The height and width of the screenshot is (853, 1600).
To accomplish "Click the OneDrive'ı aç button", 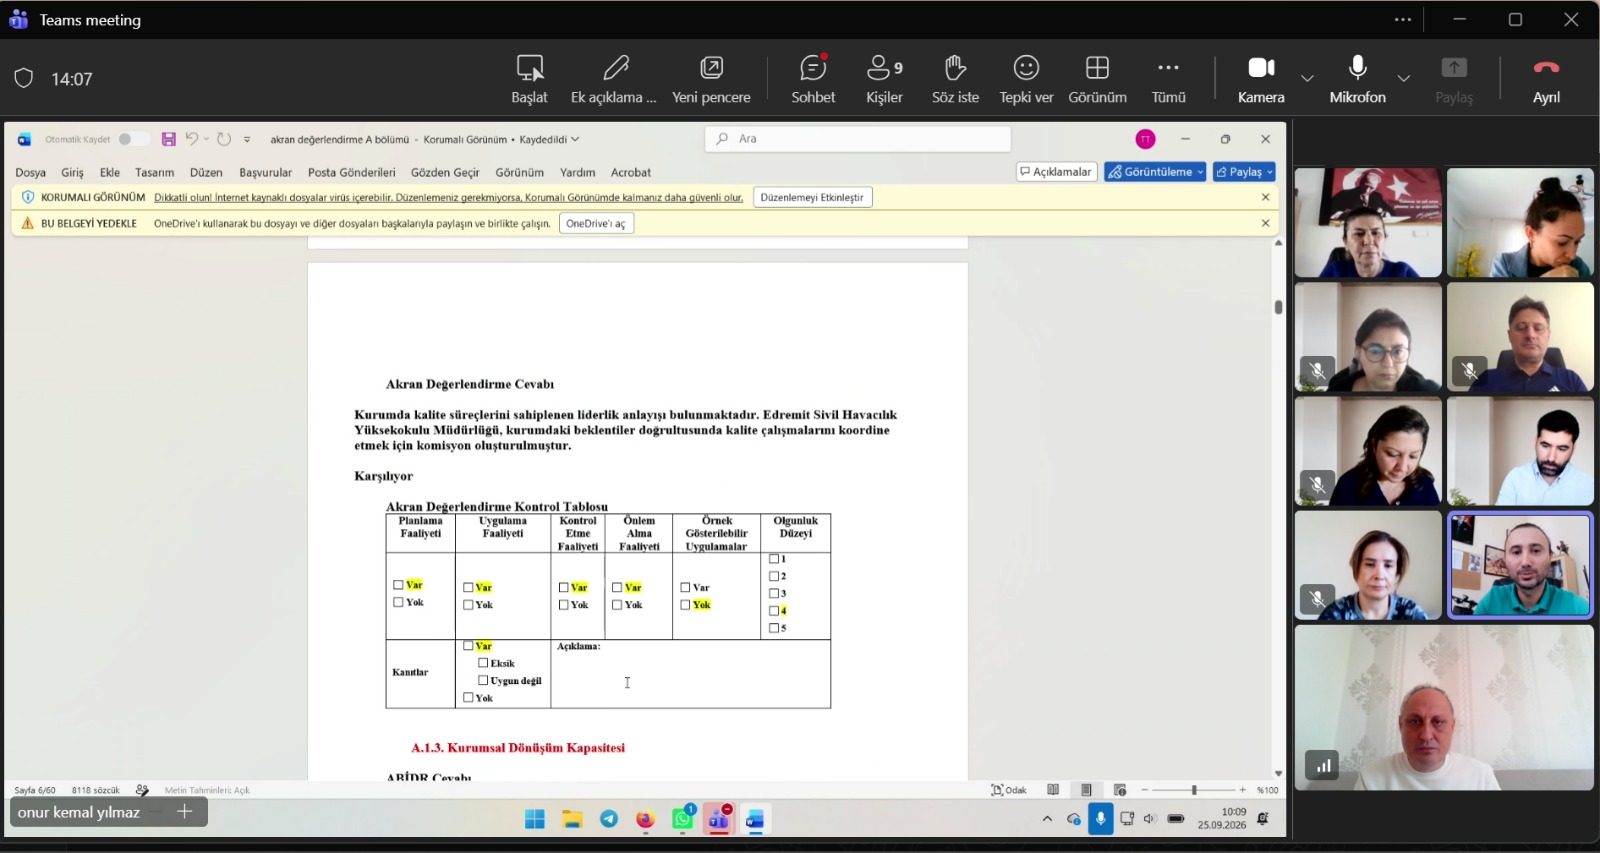I will [596, 223].
